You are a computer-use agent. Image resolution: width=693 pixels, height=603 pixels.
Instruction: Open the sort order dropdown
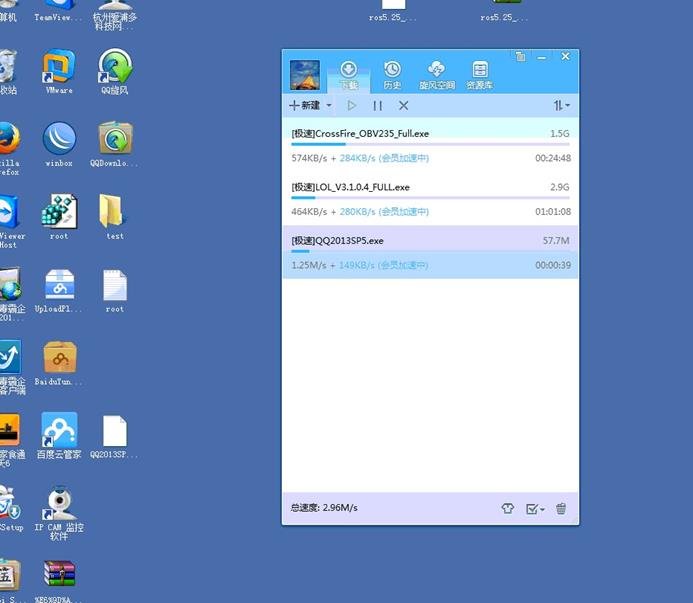click(x=561, y=105)
